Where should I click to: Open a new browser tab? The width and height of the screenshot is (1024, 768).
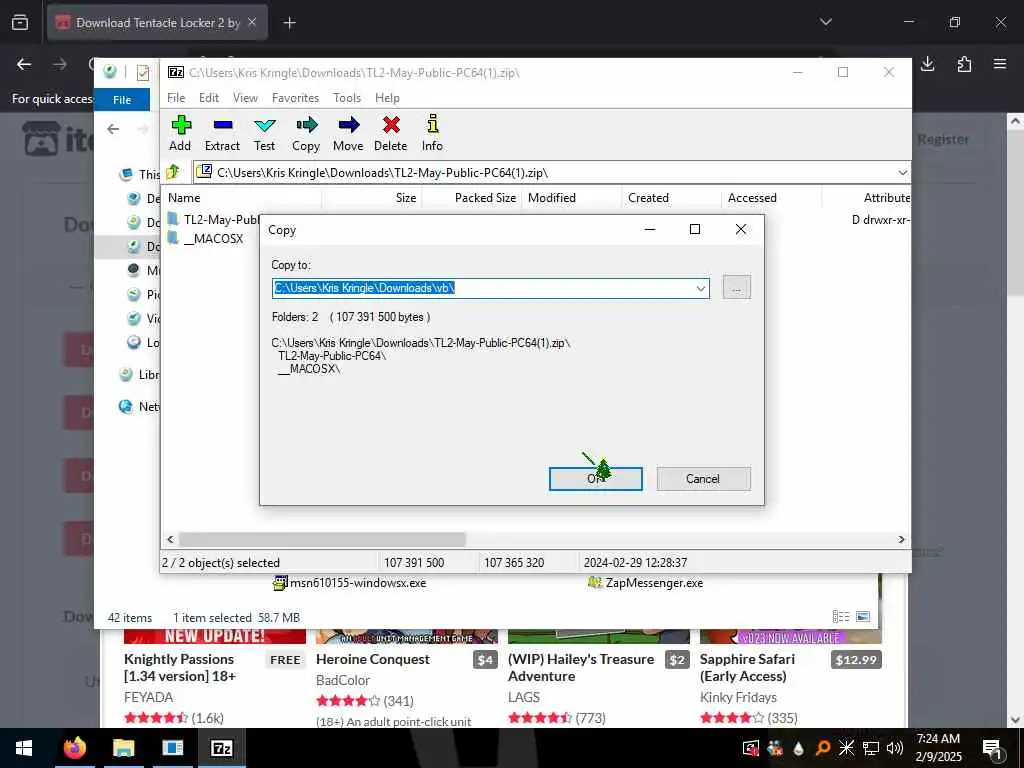(289, 23)
